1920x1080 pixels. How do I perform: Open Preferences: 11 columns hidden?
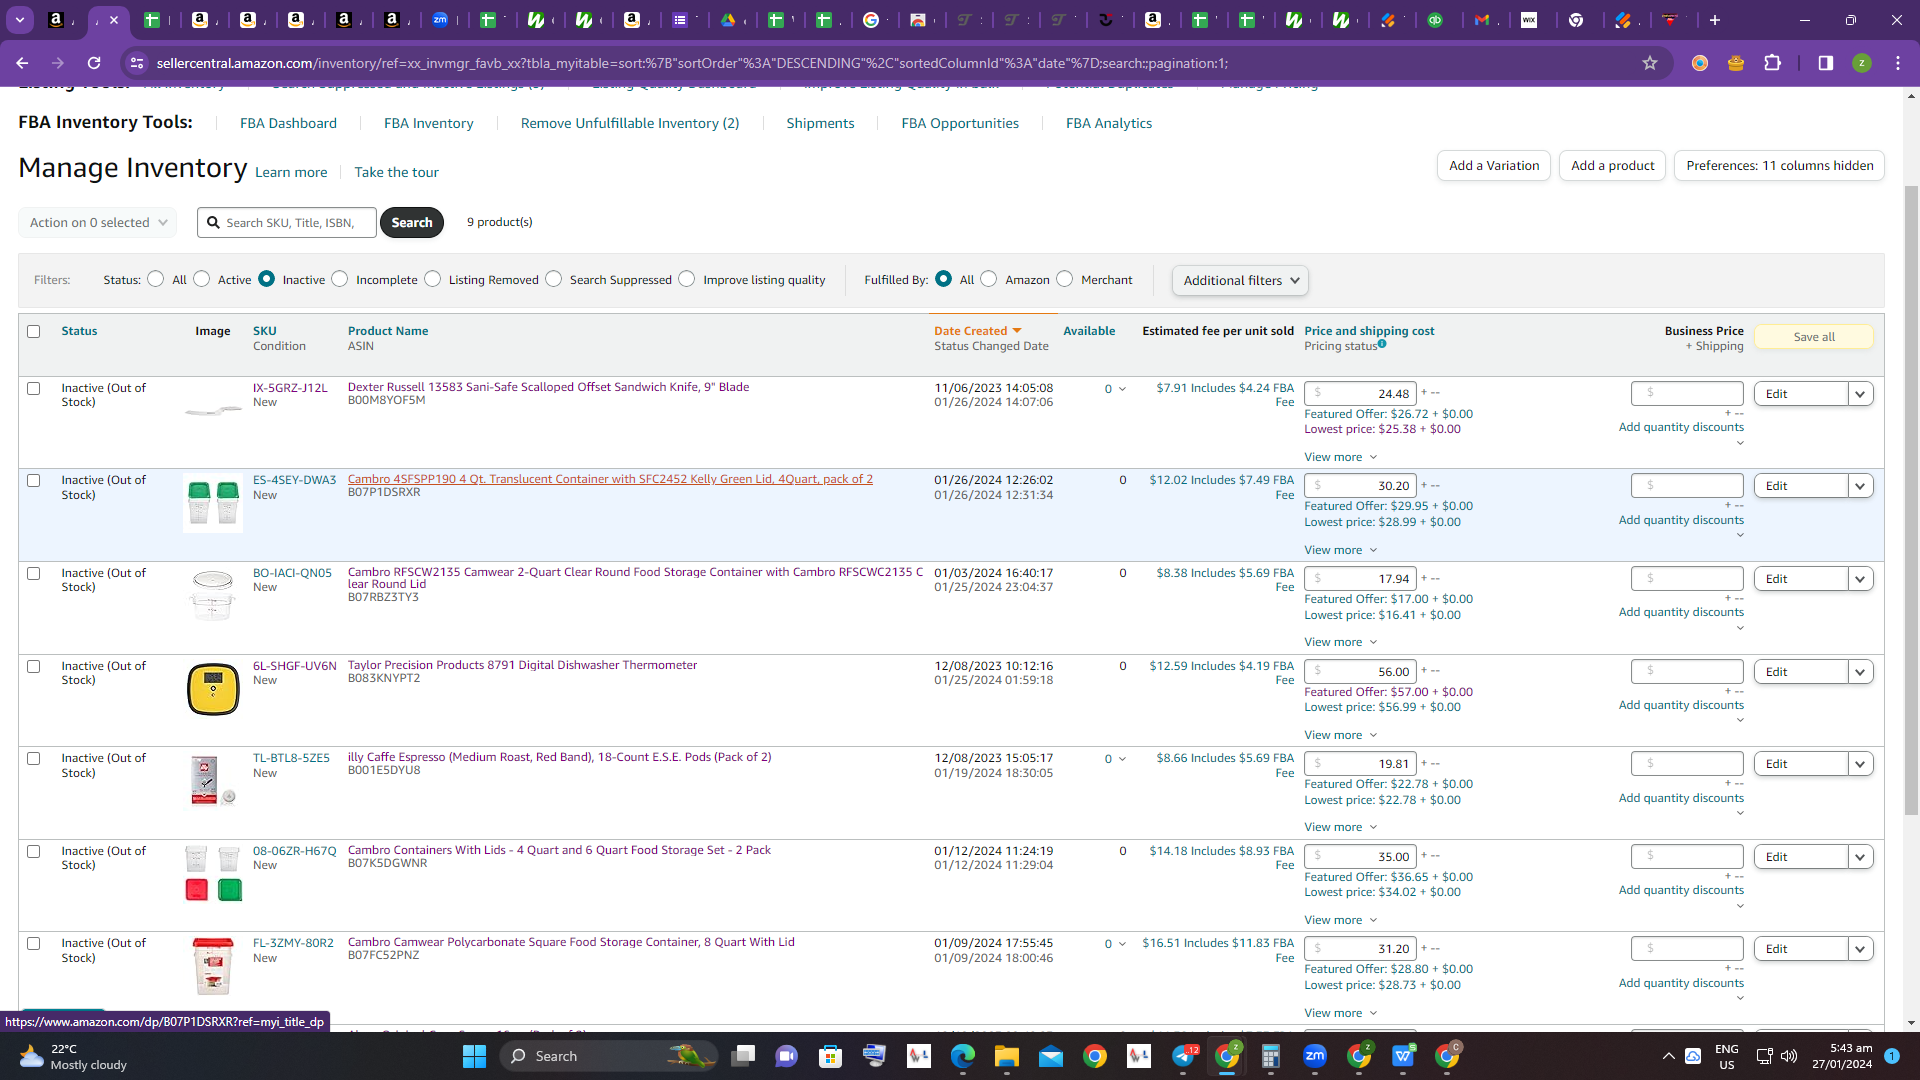tap(1780, 166)
